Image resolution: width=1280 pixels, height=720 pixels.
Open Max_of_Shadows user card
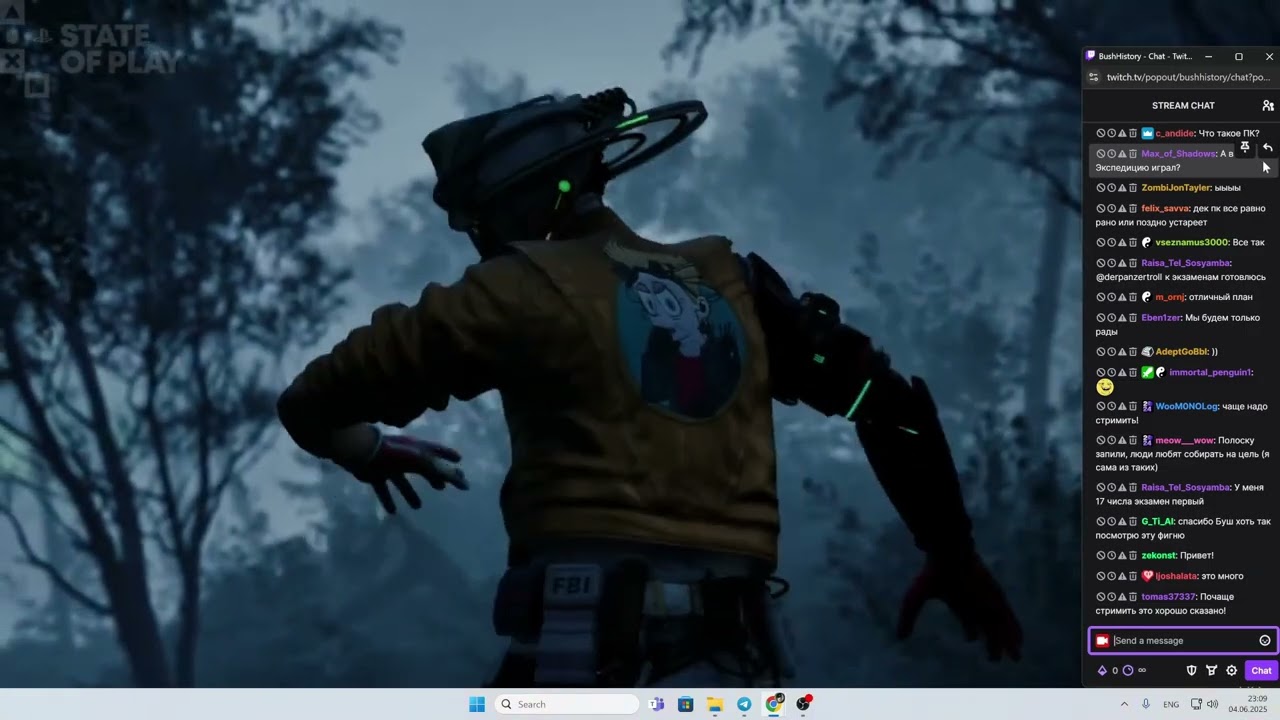[1179, 154]
